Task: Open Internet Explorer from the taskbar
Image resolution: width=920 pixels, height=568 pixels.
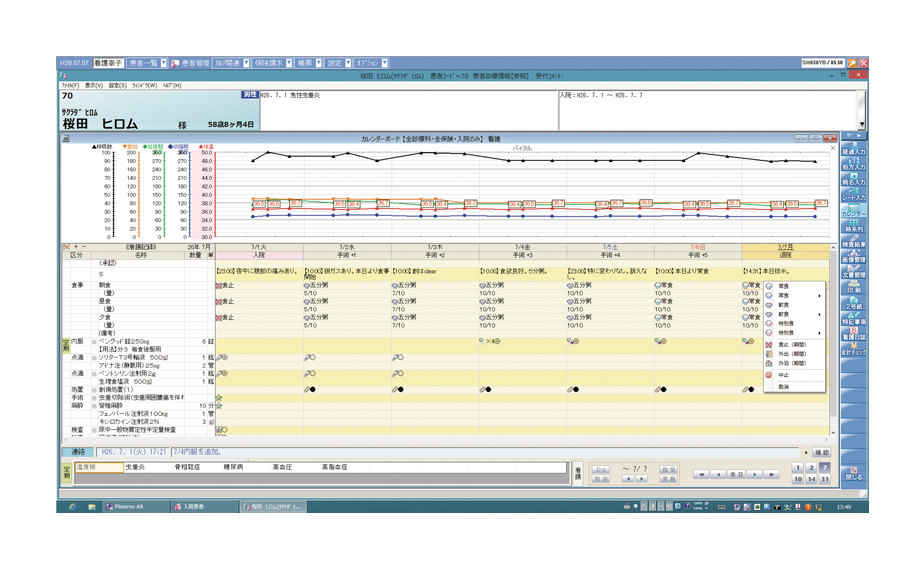Action: pyautogui.click(x=72, y=507)
